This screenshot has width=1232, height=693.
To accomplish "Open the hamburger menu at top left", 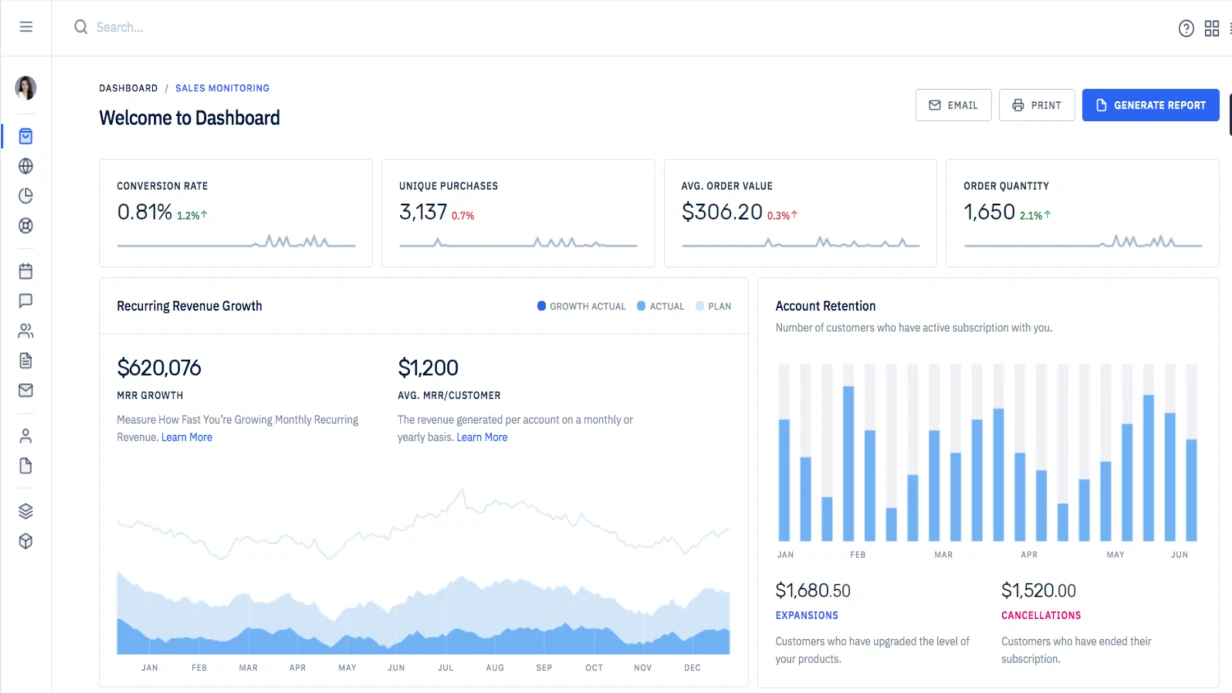I will 26,27.
